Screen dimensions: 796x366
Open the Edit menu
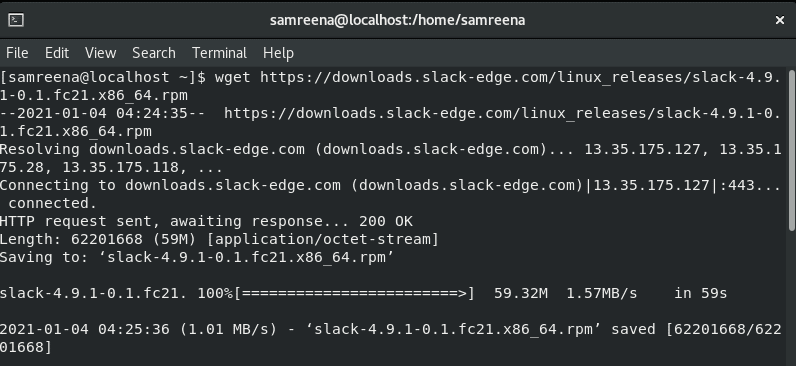click(57, 53)
